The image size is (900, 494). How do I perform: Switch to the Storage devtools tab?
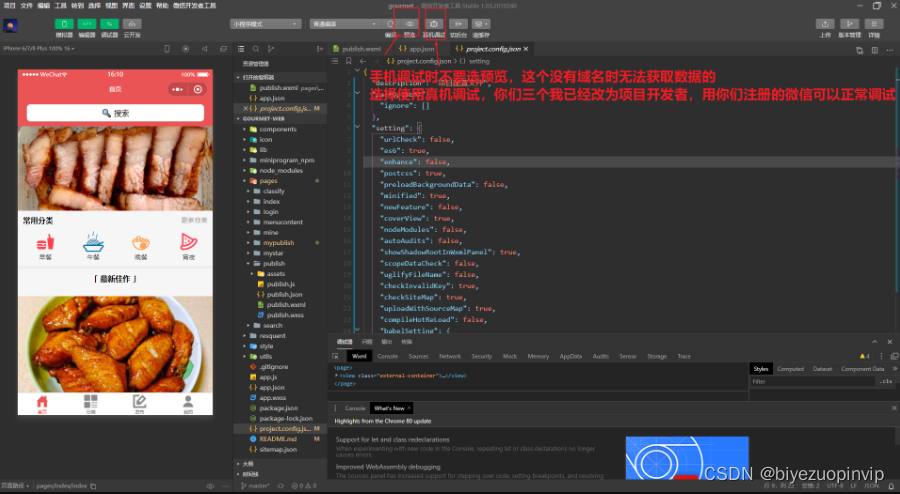coord(657,356)
